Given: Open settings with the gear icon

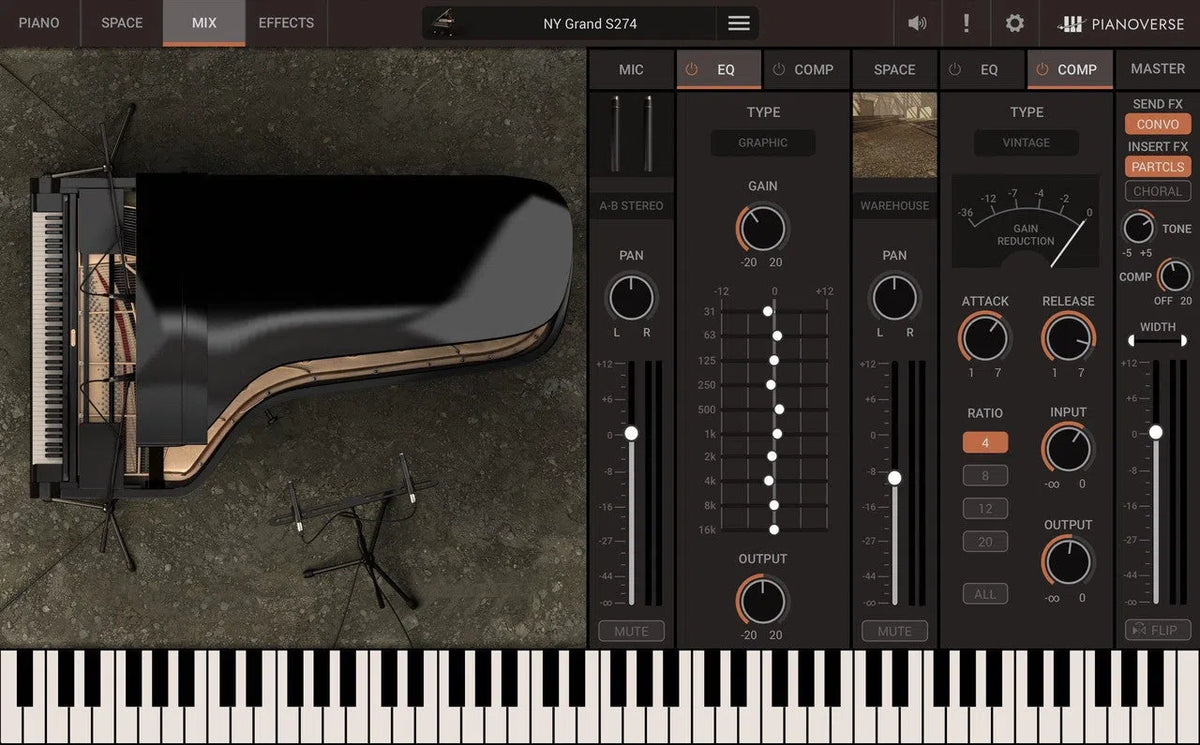Looking at the screenshot, I should pos(1015,23).
